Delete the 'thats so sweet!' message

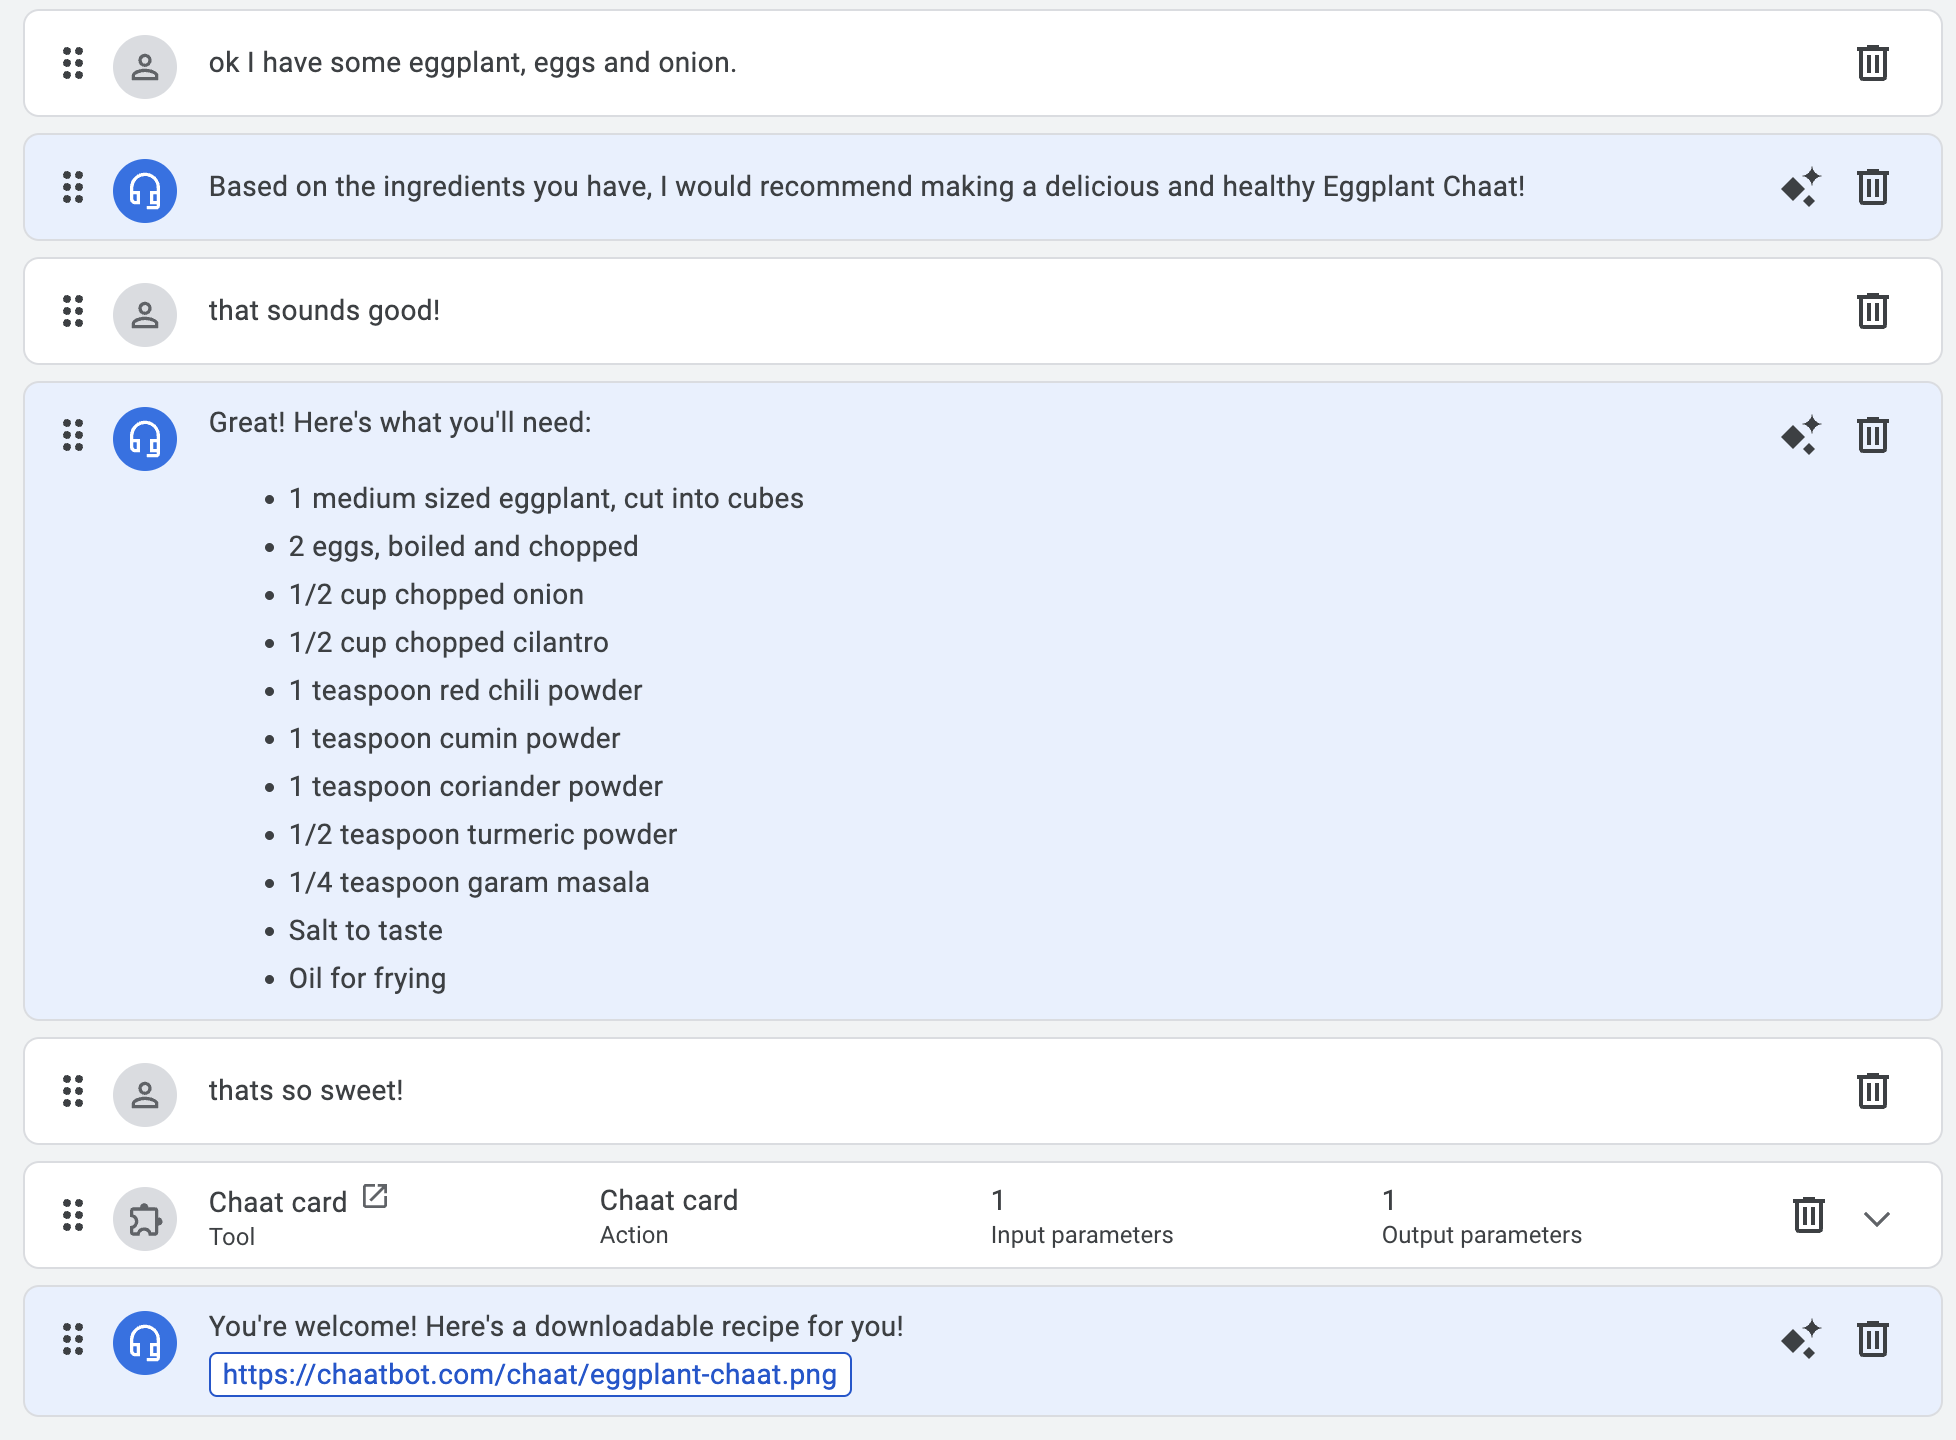[x=1872, y=1091]
